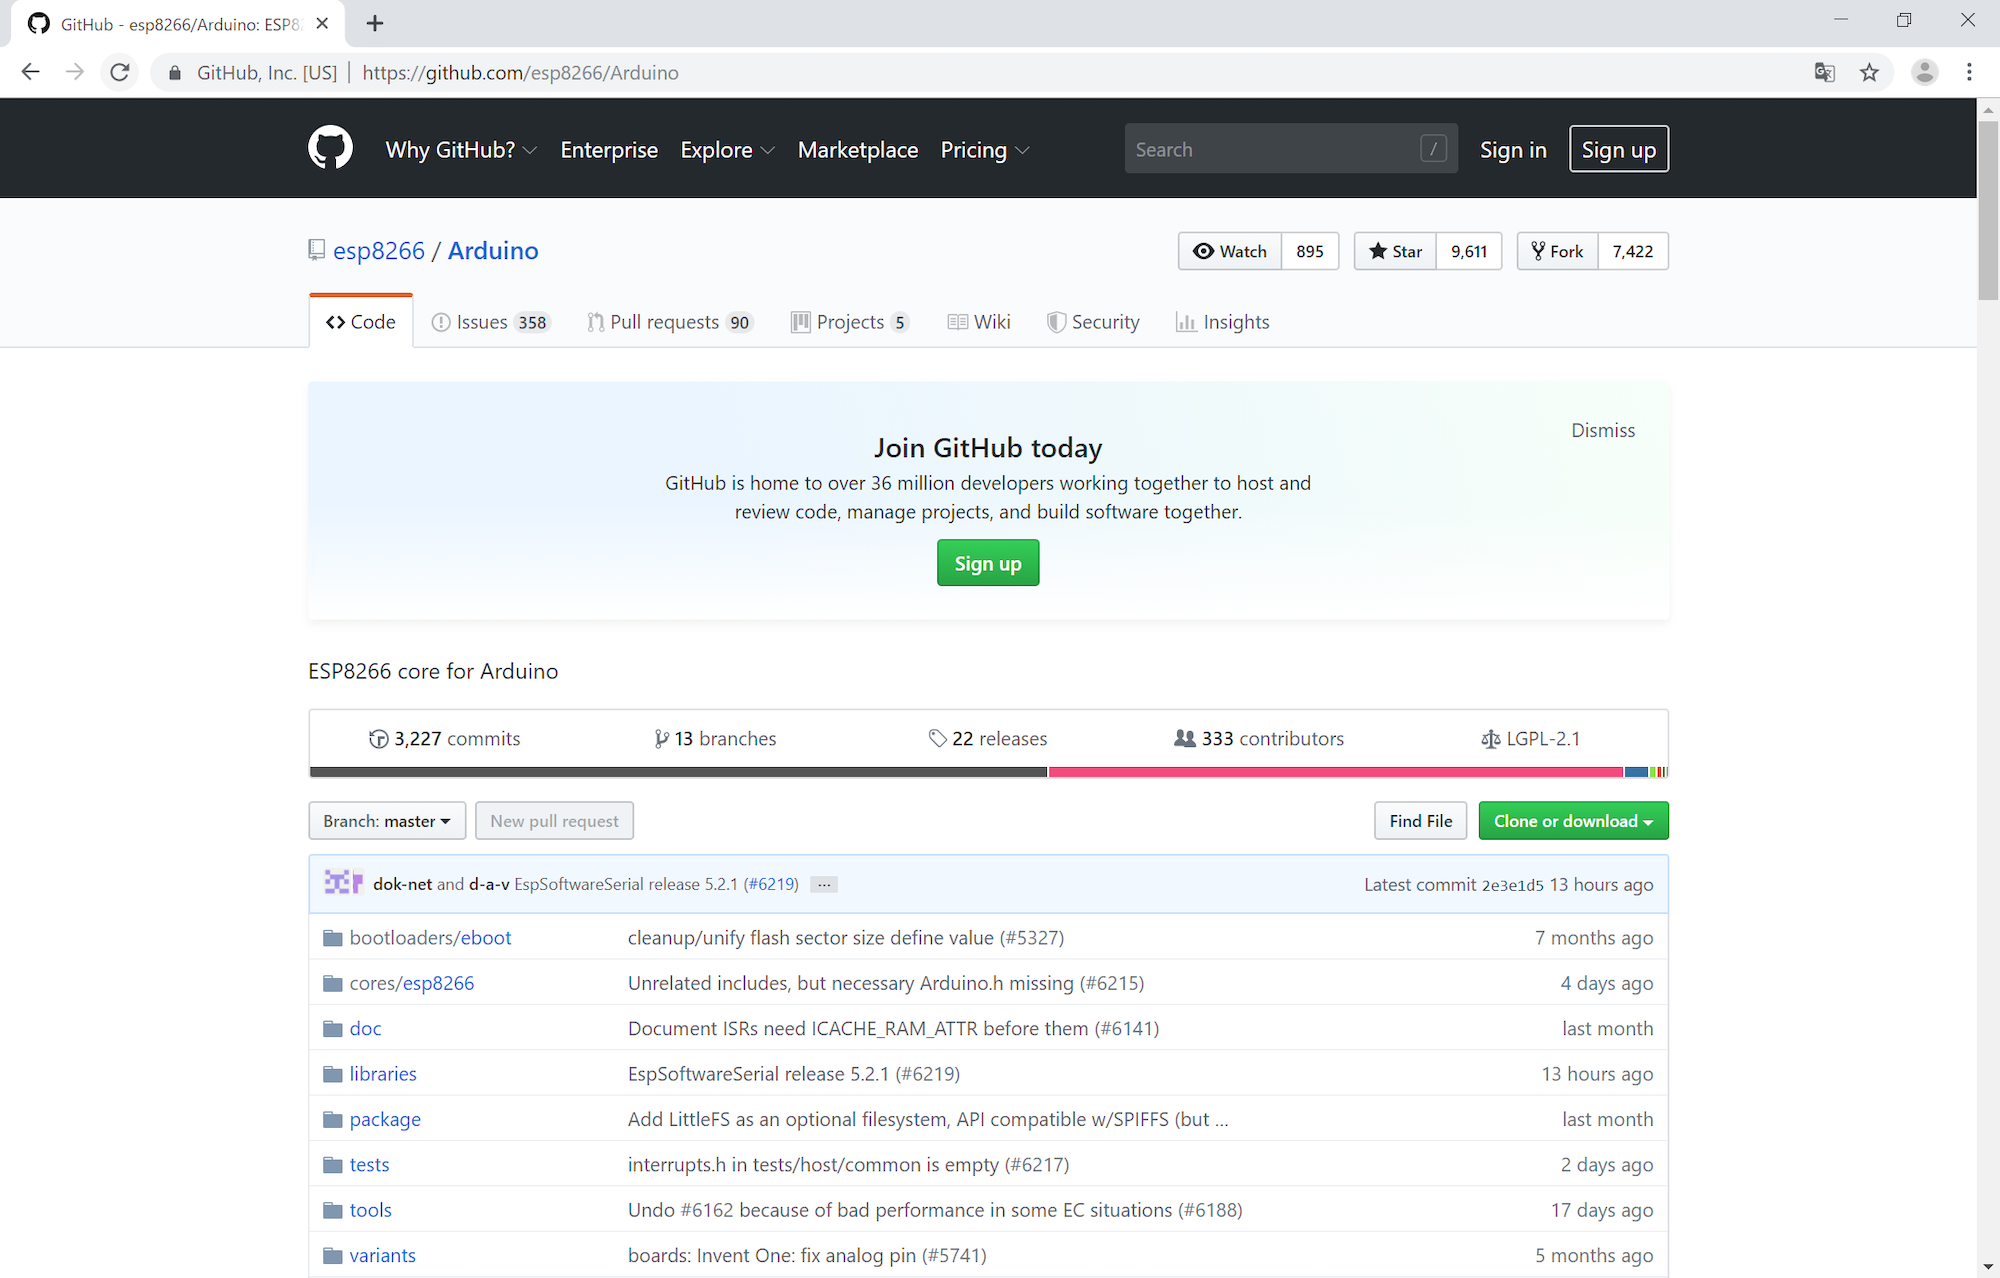Fork the repository button

click(1557, 251)
